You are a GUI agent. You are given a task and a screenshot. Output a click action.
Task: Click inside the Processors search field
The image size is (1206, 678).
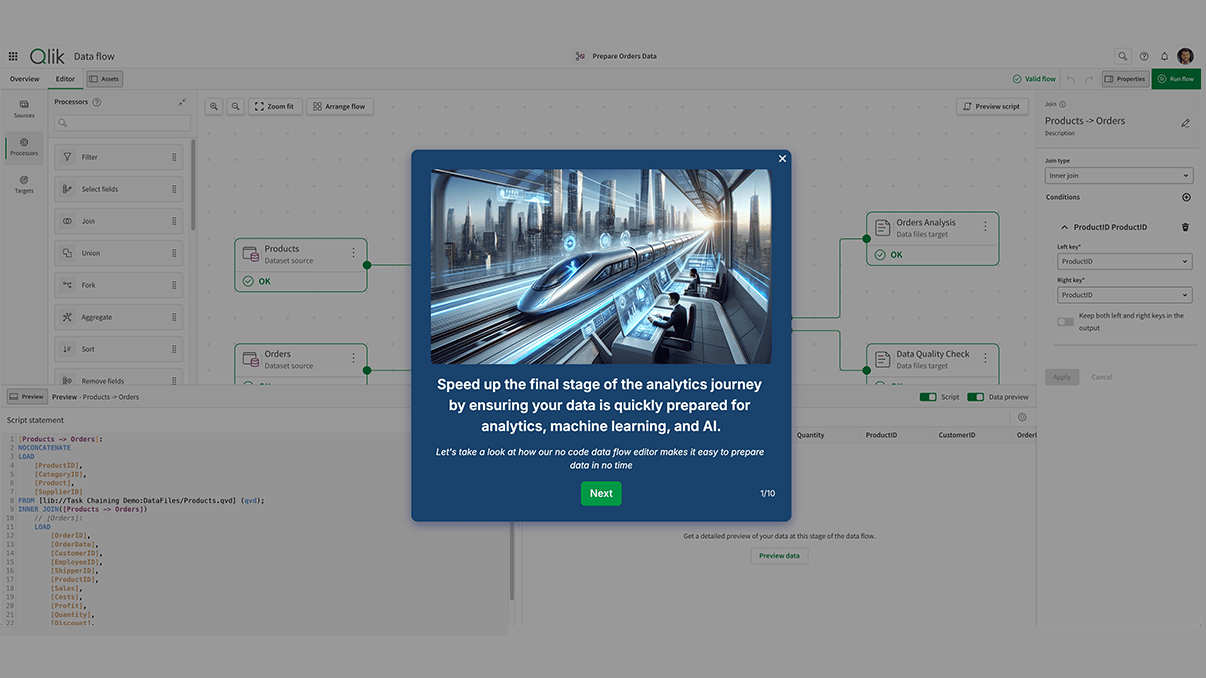pyautogui.click(x=120, y=121)
